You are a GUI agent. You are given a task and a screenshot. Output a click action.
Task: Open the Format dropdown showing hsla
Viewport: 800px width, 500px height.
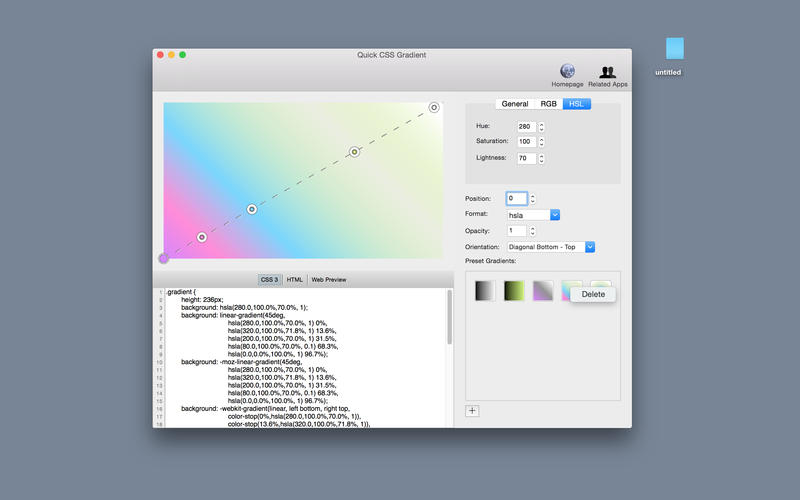click(x=533, y=215)
